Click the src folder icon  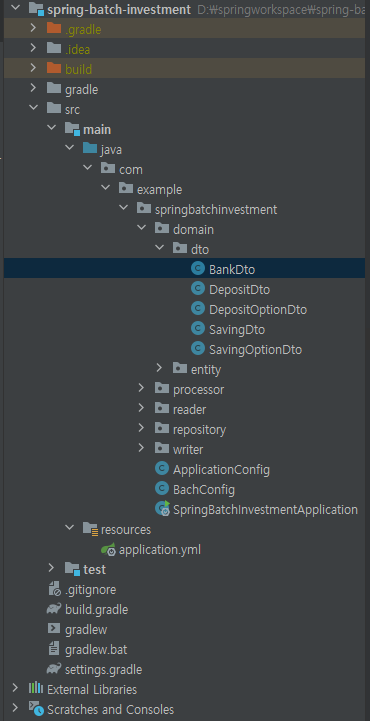pos(54,109)
